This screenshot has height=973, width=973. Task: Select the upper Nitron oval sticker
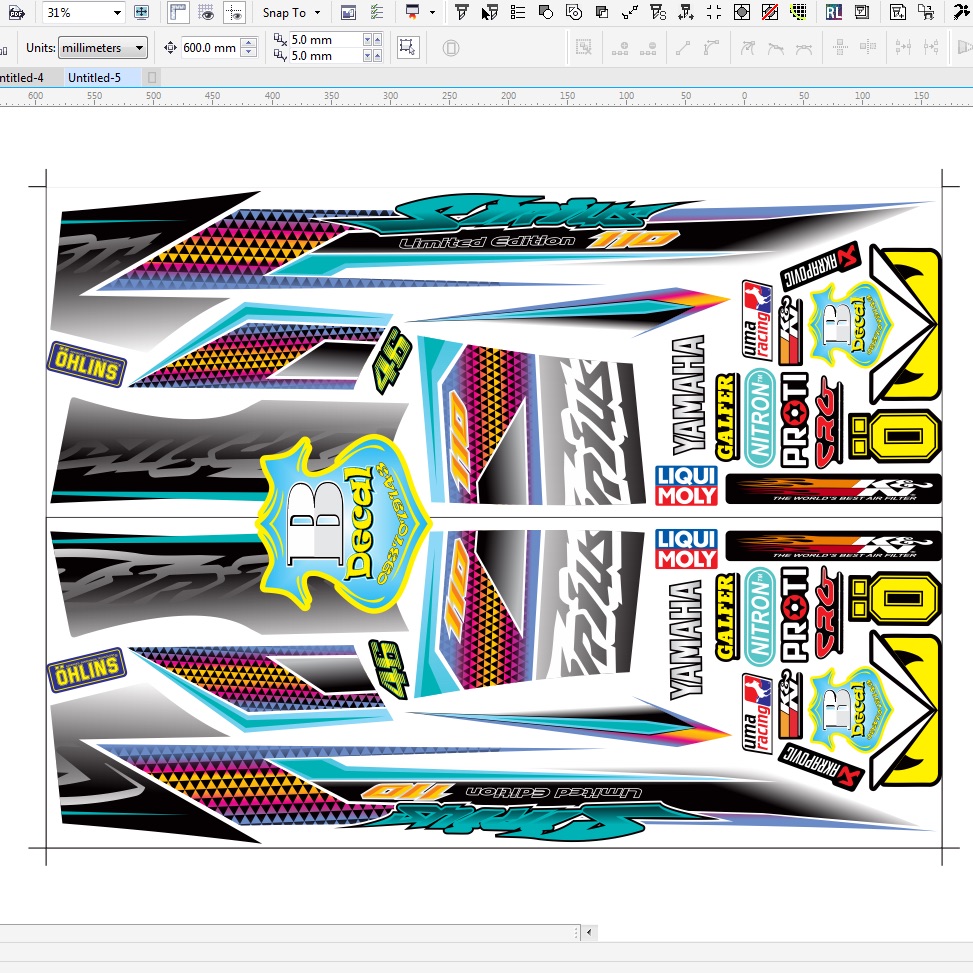pyautogui.click(x=760, y=418)
